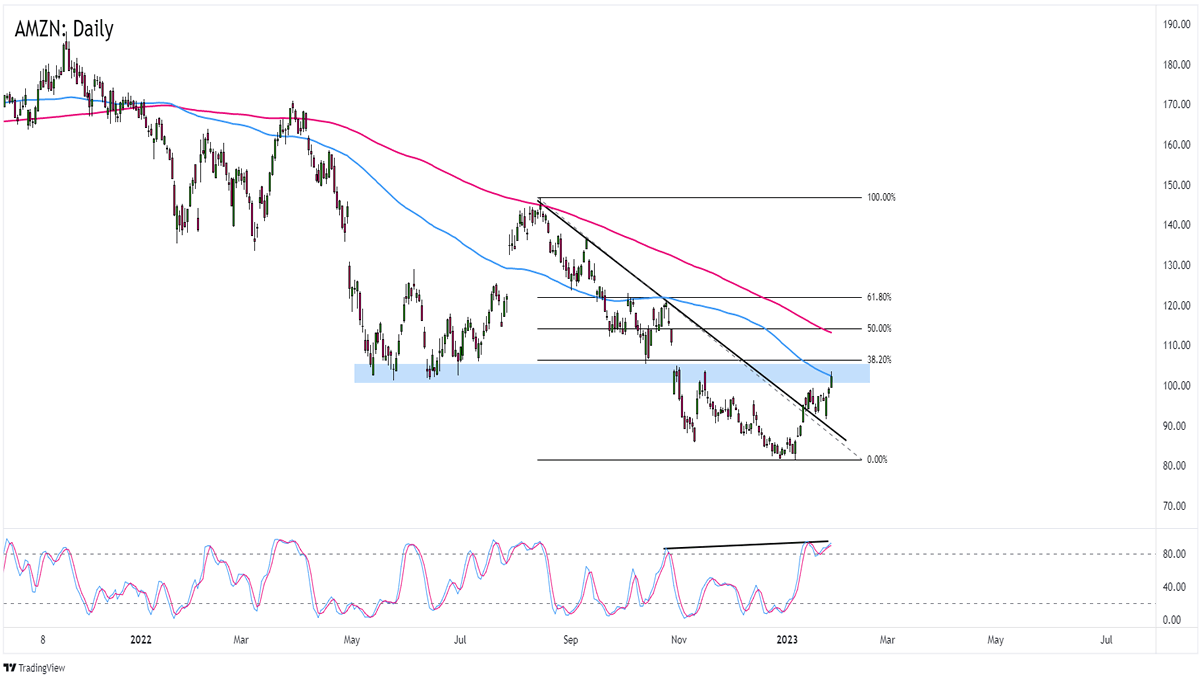Click the Sep label on time axis
The width and height of the screenshot is (1200, 675).
coord(570,638)
